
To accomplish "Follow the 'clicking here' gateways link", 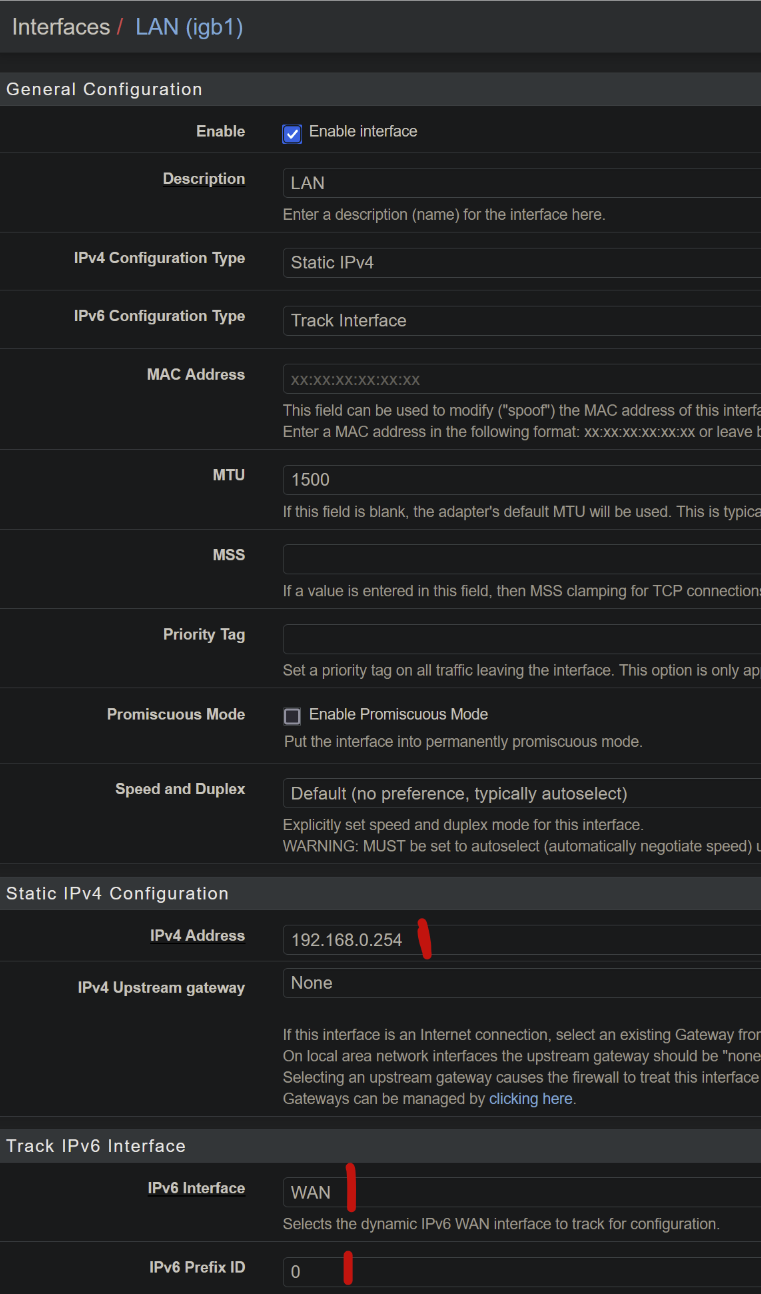I will (x=530, y=1098).
